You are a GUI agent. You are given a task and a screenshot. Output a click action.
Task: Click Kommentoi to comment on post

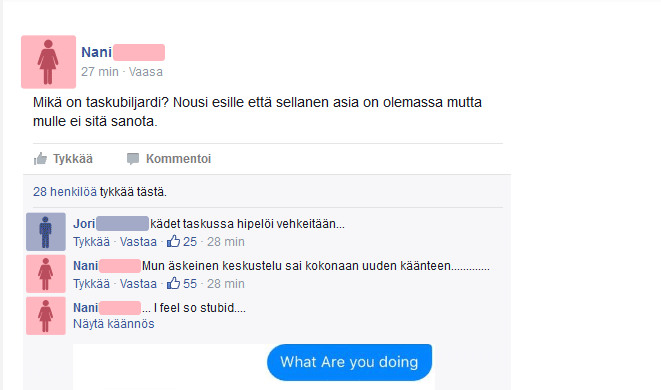[x=178, y=159]
